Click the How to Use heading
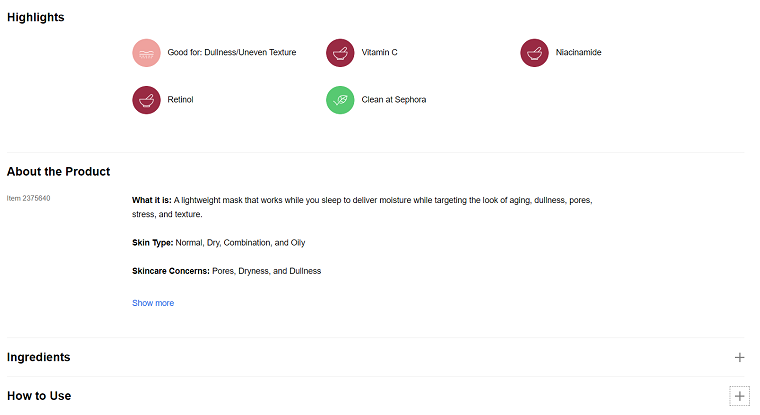The height and width of the screenshot is (415, 760). [x=39, y=396]
